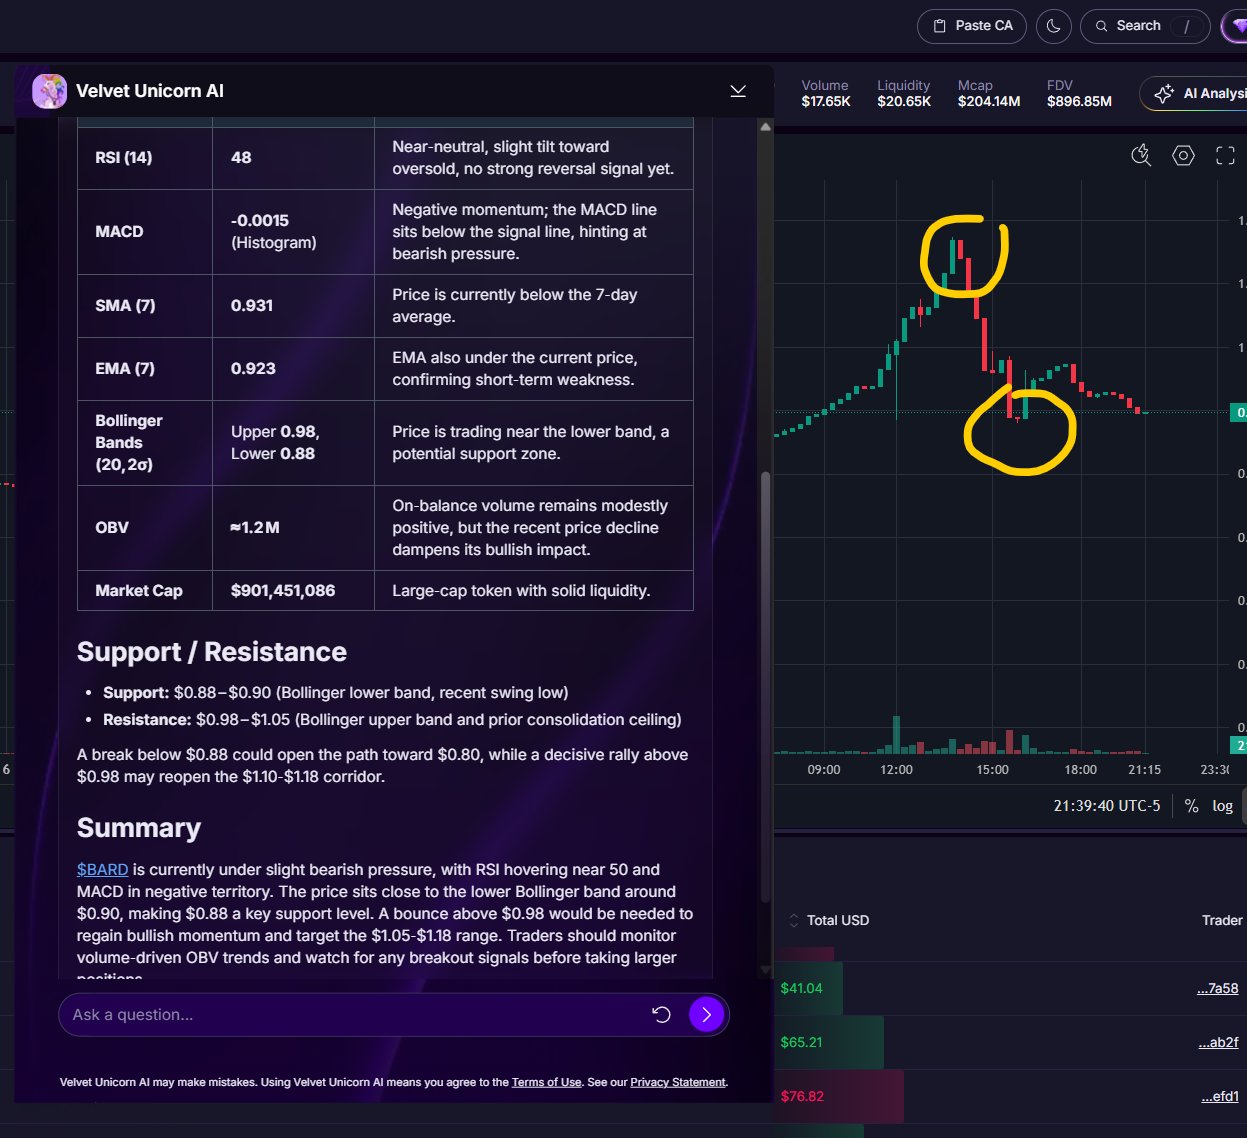Click the $BARD token link
Screen dimensions: 1247x1138
(x=102, y=869)
